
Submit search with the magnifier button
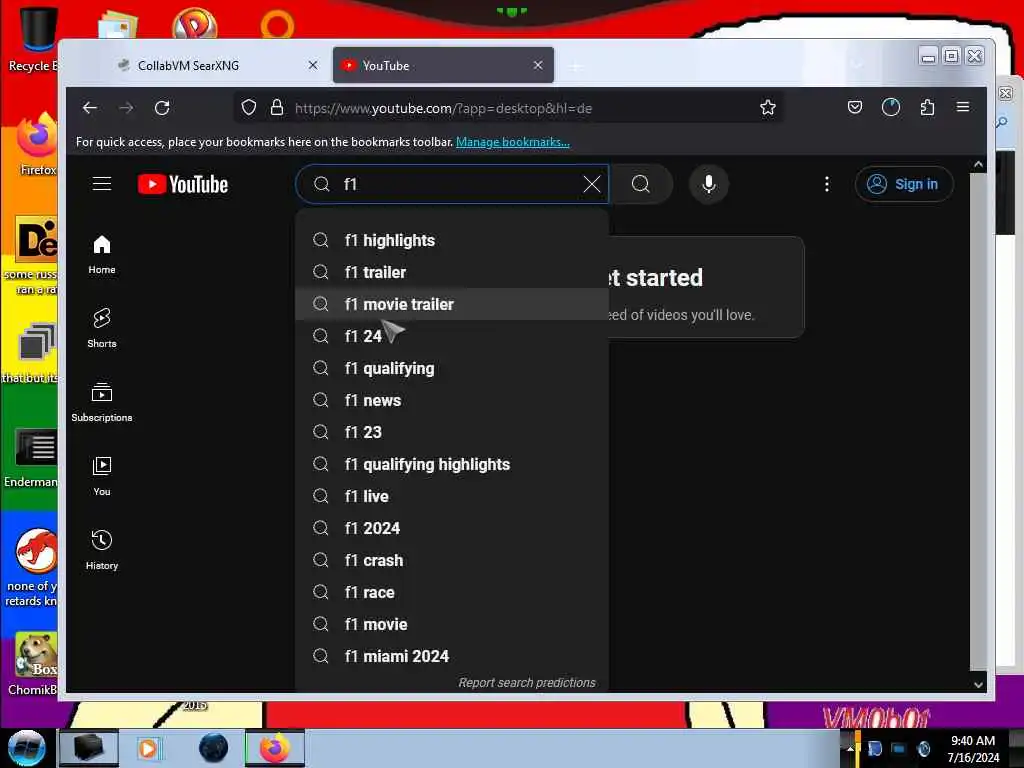pyautogui.click(x=641, y=184)
